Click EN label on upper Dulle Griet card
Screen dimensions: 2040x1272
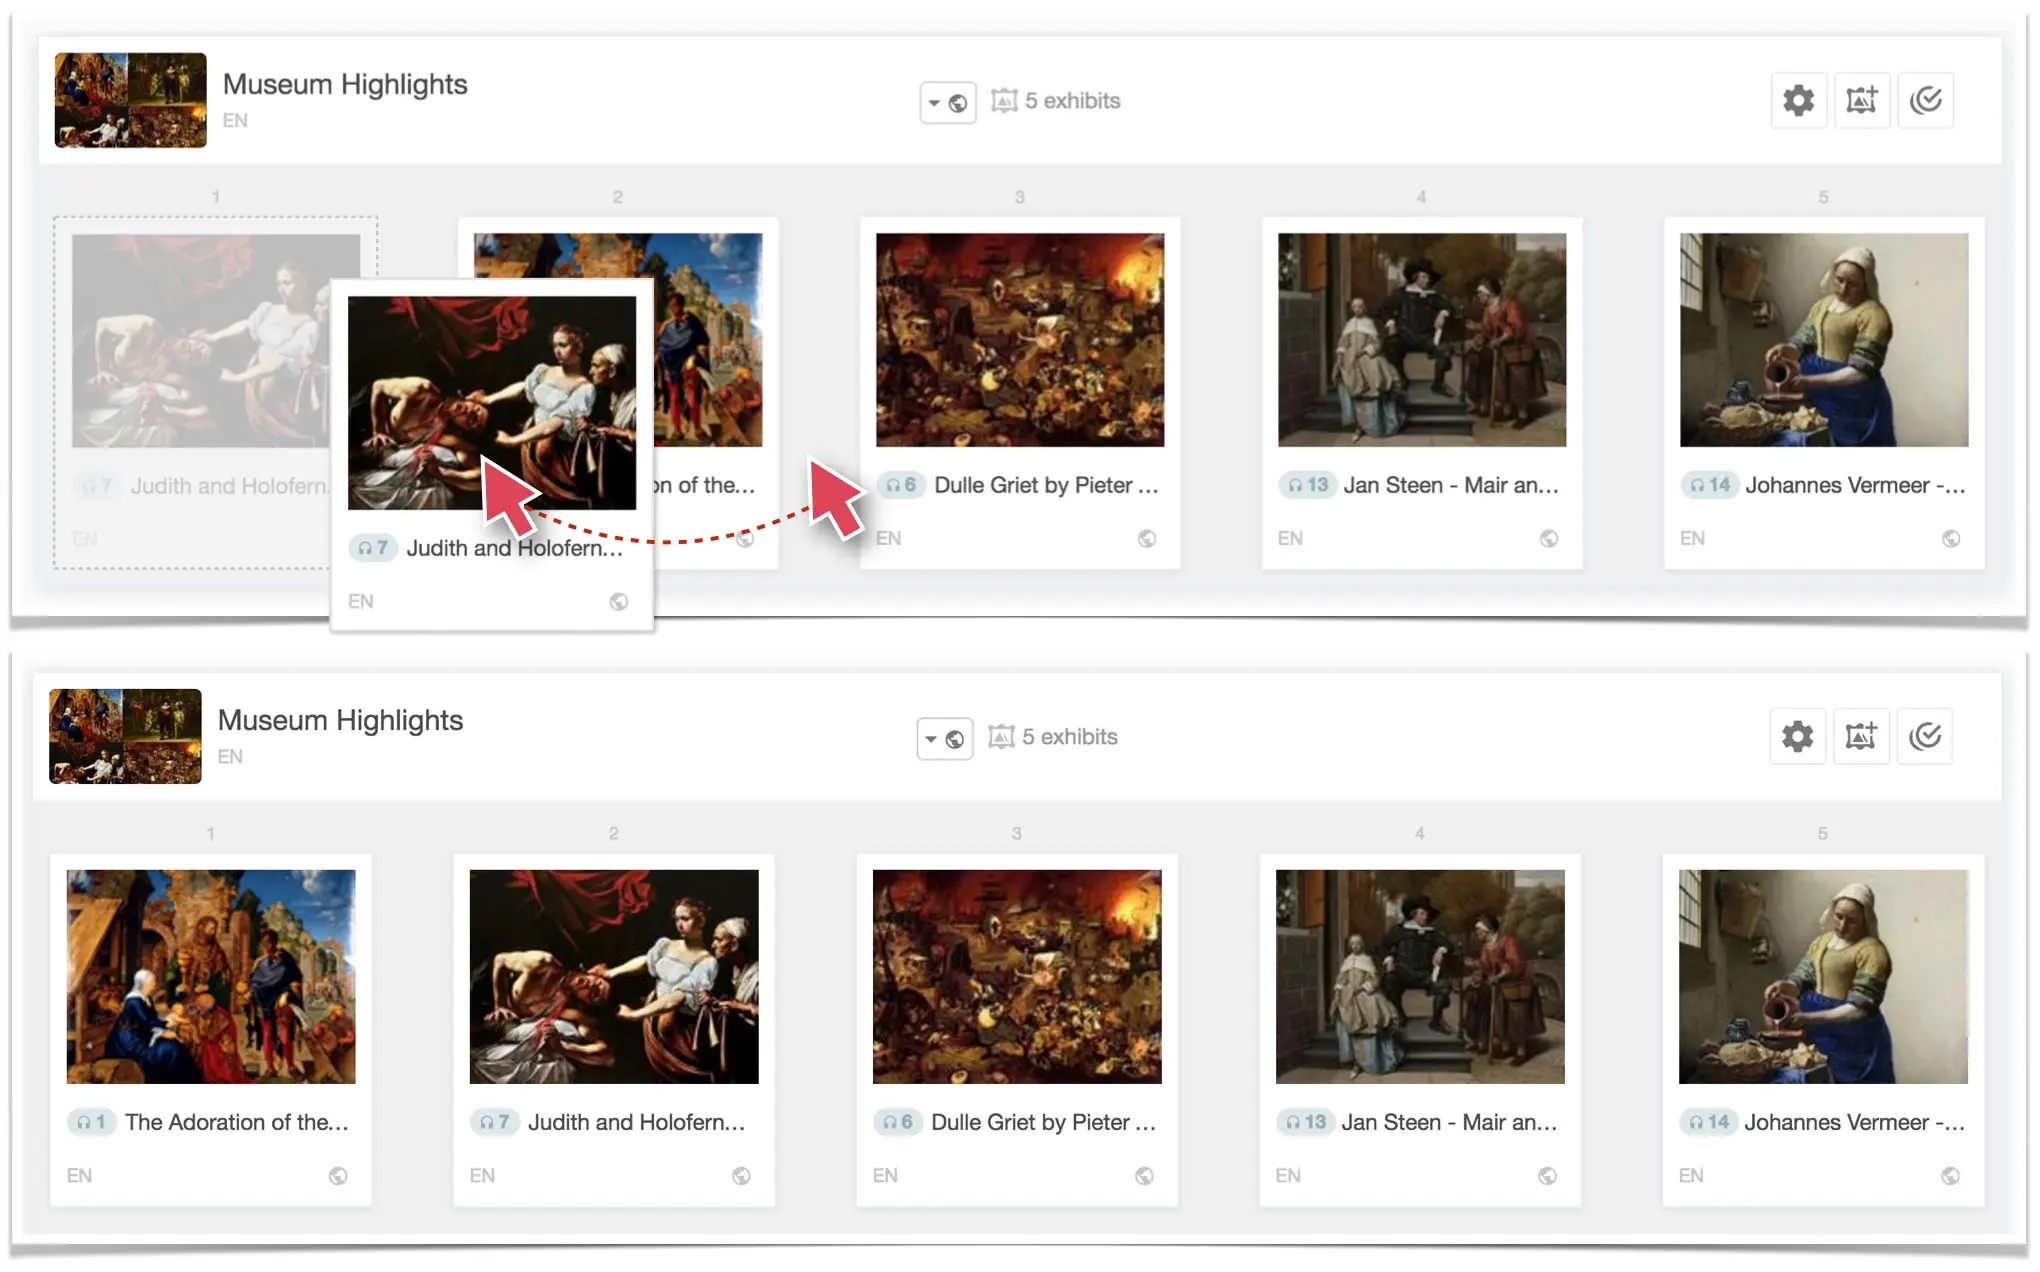tap(888, 538)
